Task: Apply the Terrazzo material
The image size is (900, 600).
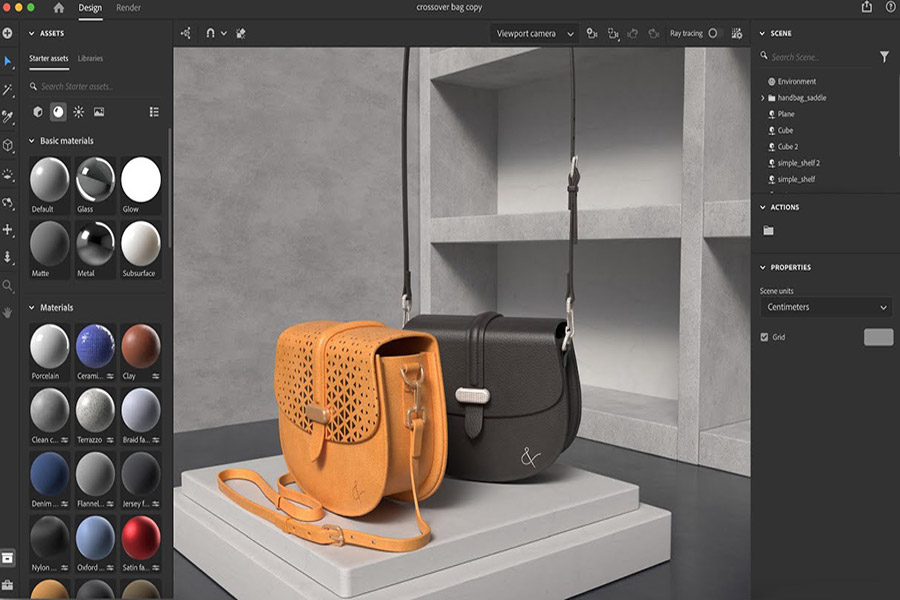Action: coord(95,416)
